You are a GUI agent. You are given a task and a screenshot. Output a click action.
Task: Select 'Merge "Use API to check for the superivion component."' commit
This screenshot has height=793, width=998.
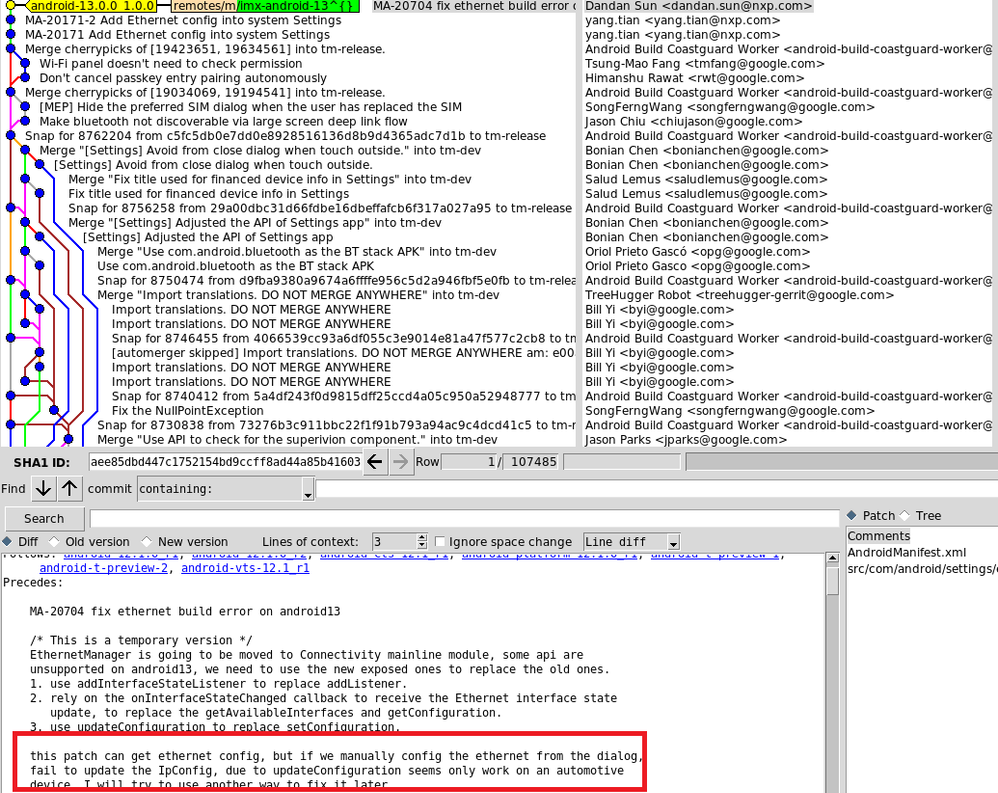point(297,440)
